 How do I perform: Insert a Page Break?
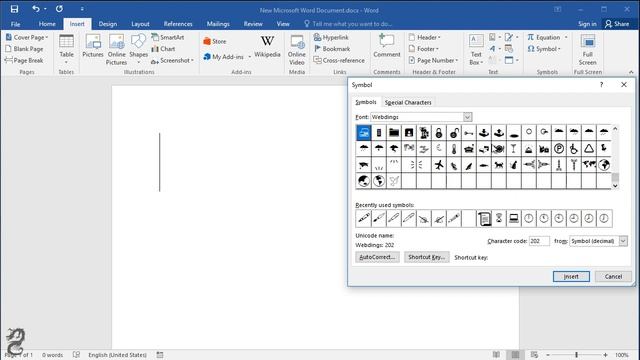[24, 60]
